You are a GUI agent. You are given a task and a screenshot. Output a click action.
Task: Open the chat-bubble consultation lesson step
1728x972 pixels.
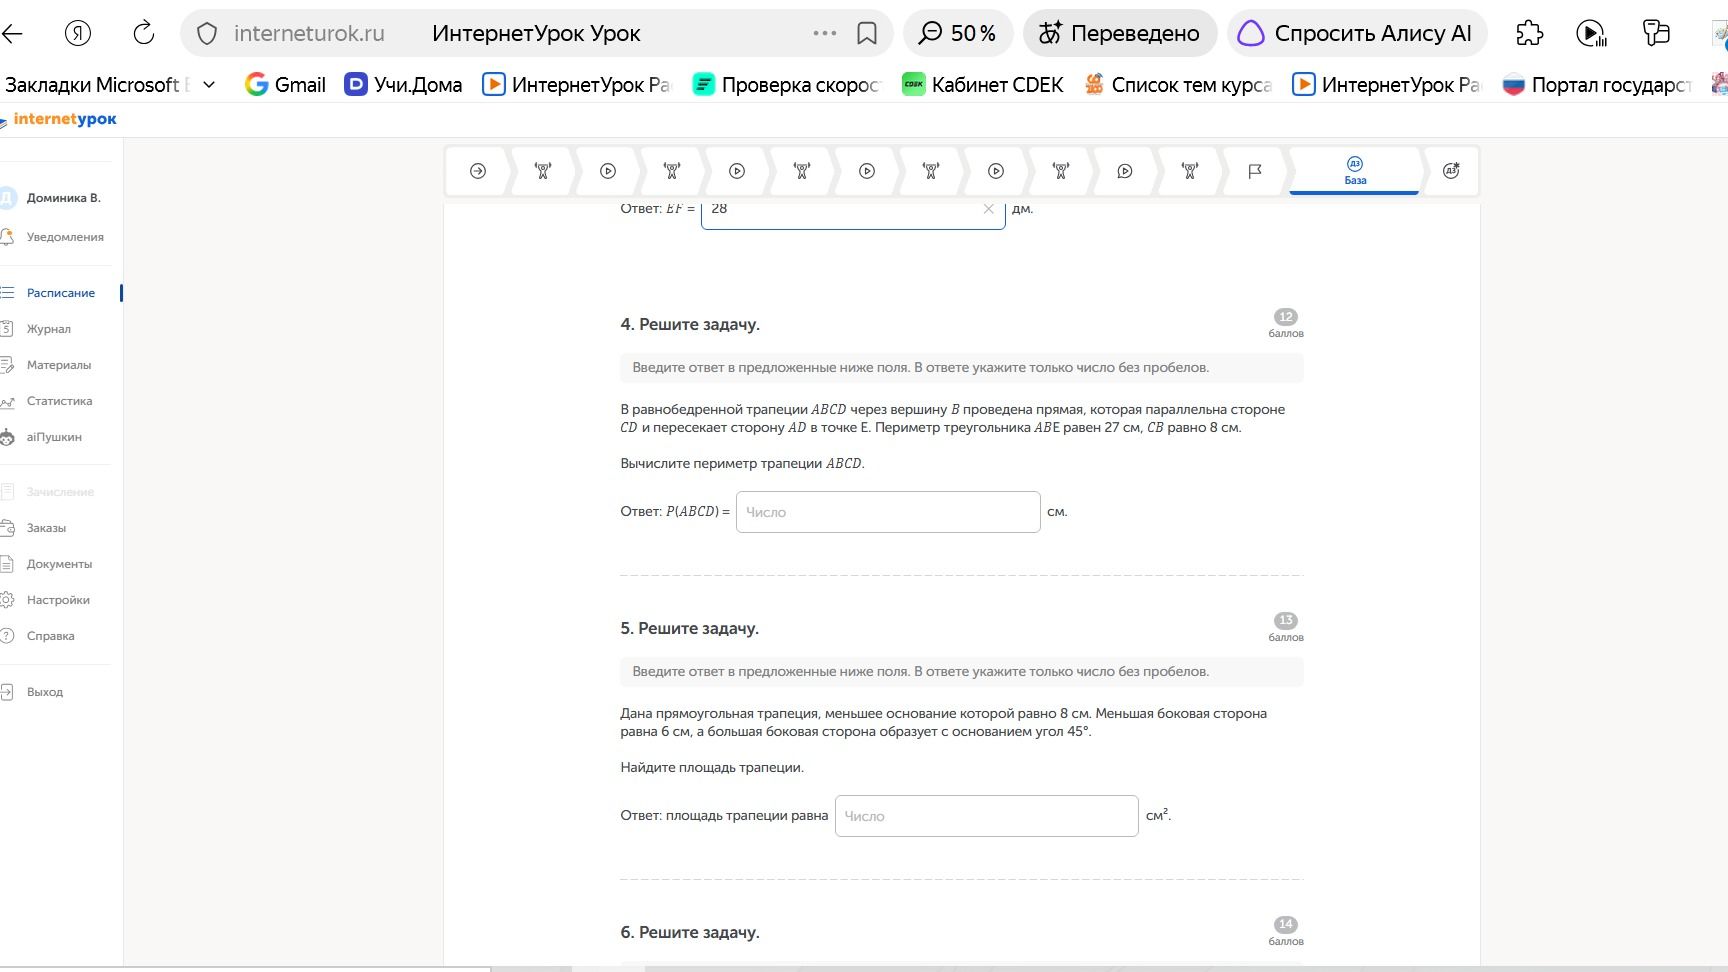click(x=1125, y=171)
